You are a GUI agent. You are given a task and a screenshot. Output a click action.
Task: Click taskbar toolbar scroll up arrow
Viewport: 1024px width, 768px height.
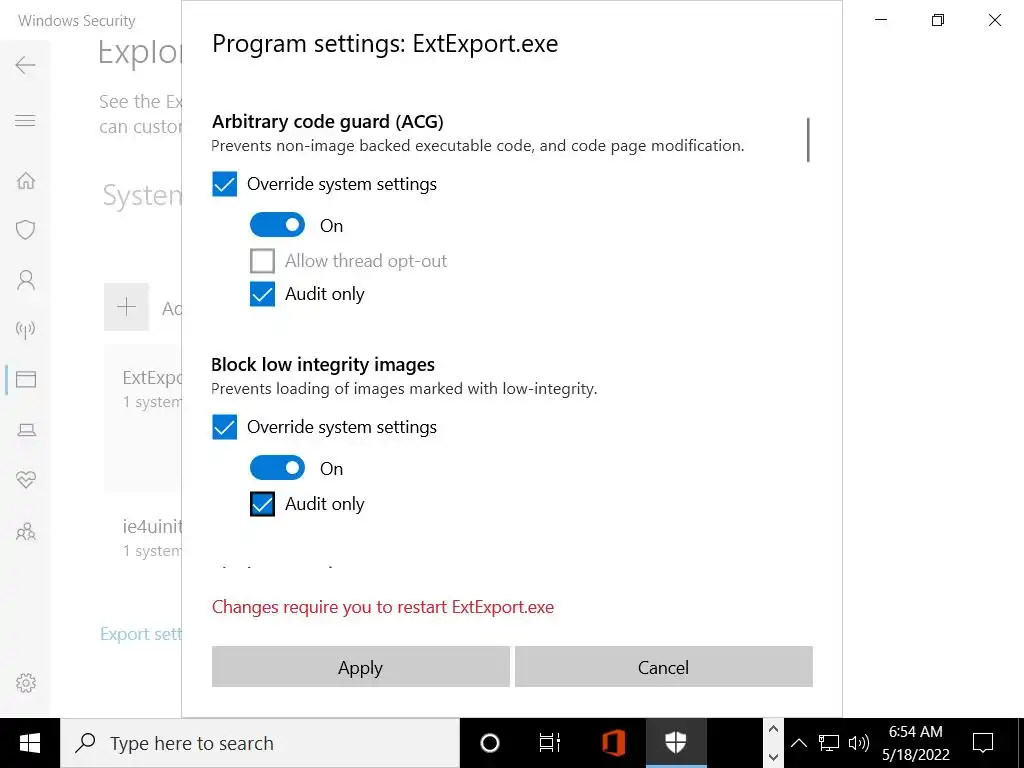tap(773, 729)
